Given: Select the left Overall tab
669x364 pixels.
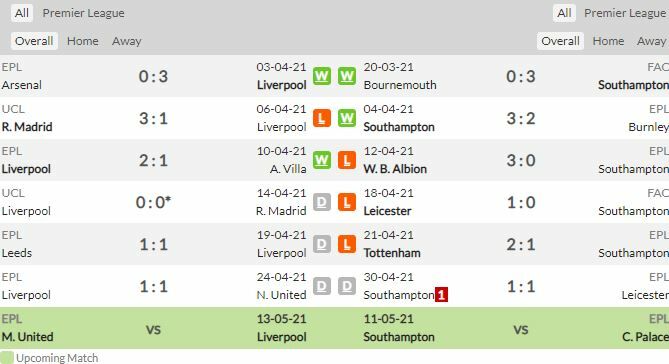Looking at the screenshot, I should 34,41.
